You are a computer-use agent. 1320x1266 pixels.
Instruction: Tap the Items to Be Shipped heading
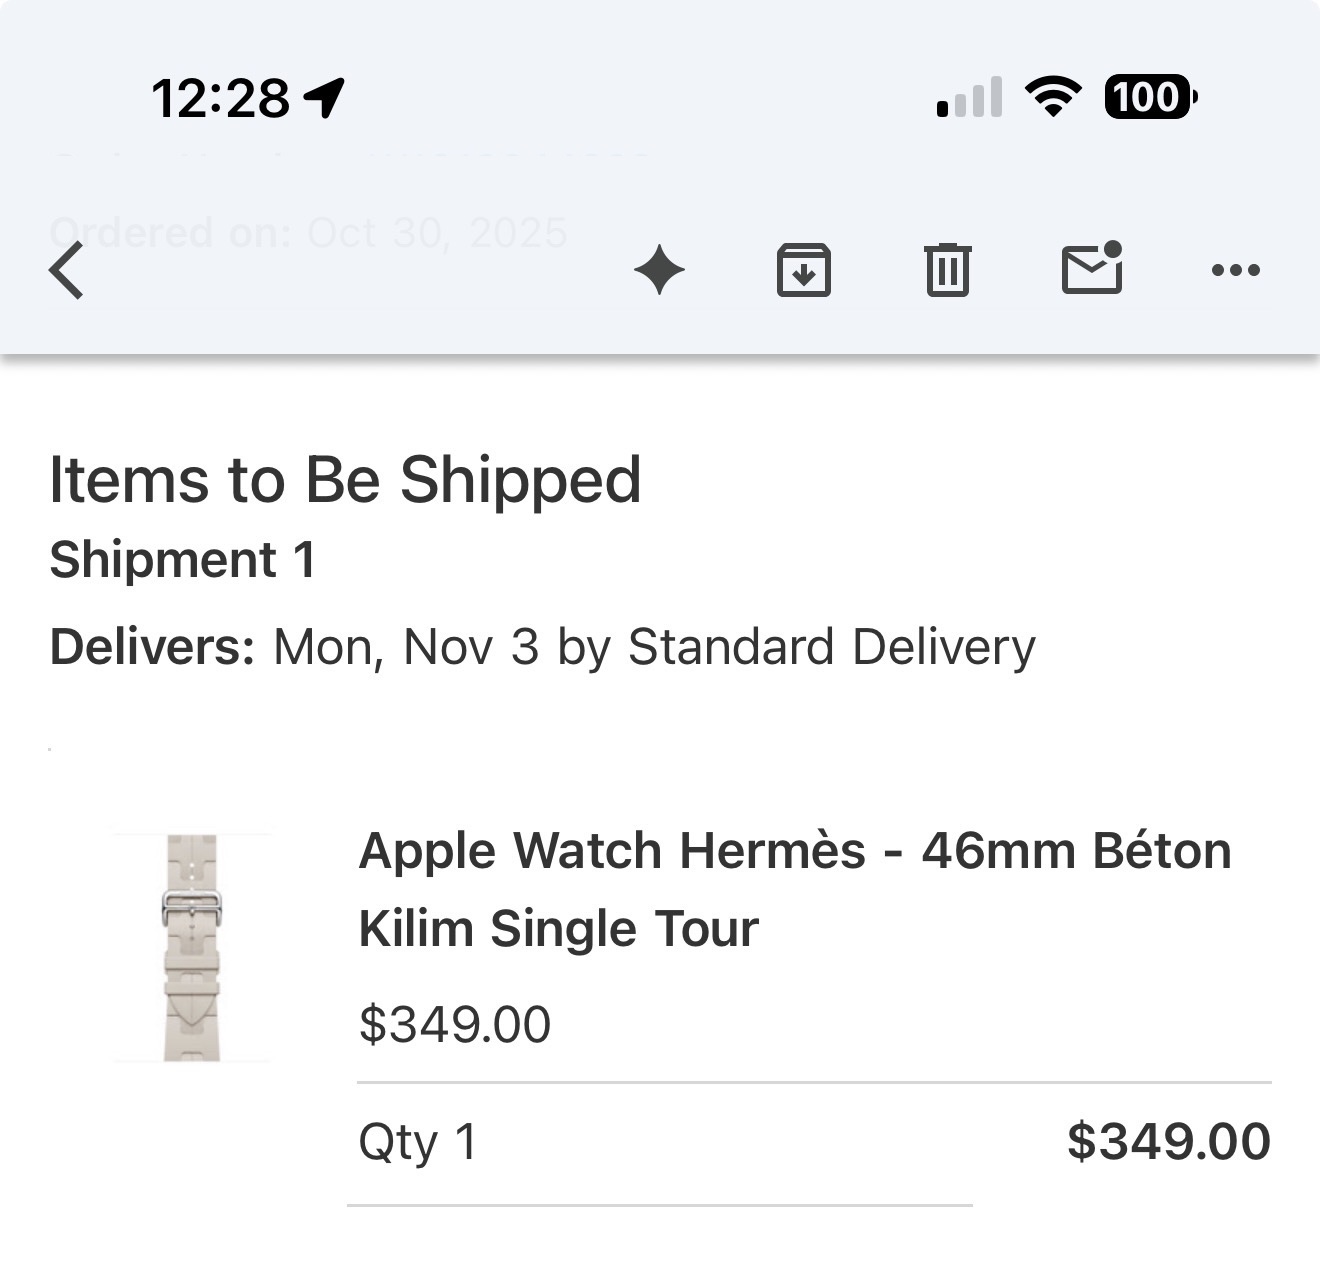click(345, 480)
